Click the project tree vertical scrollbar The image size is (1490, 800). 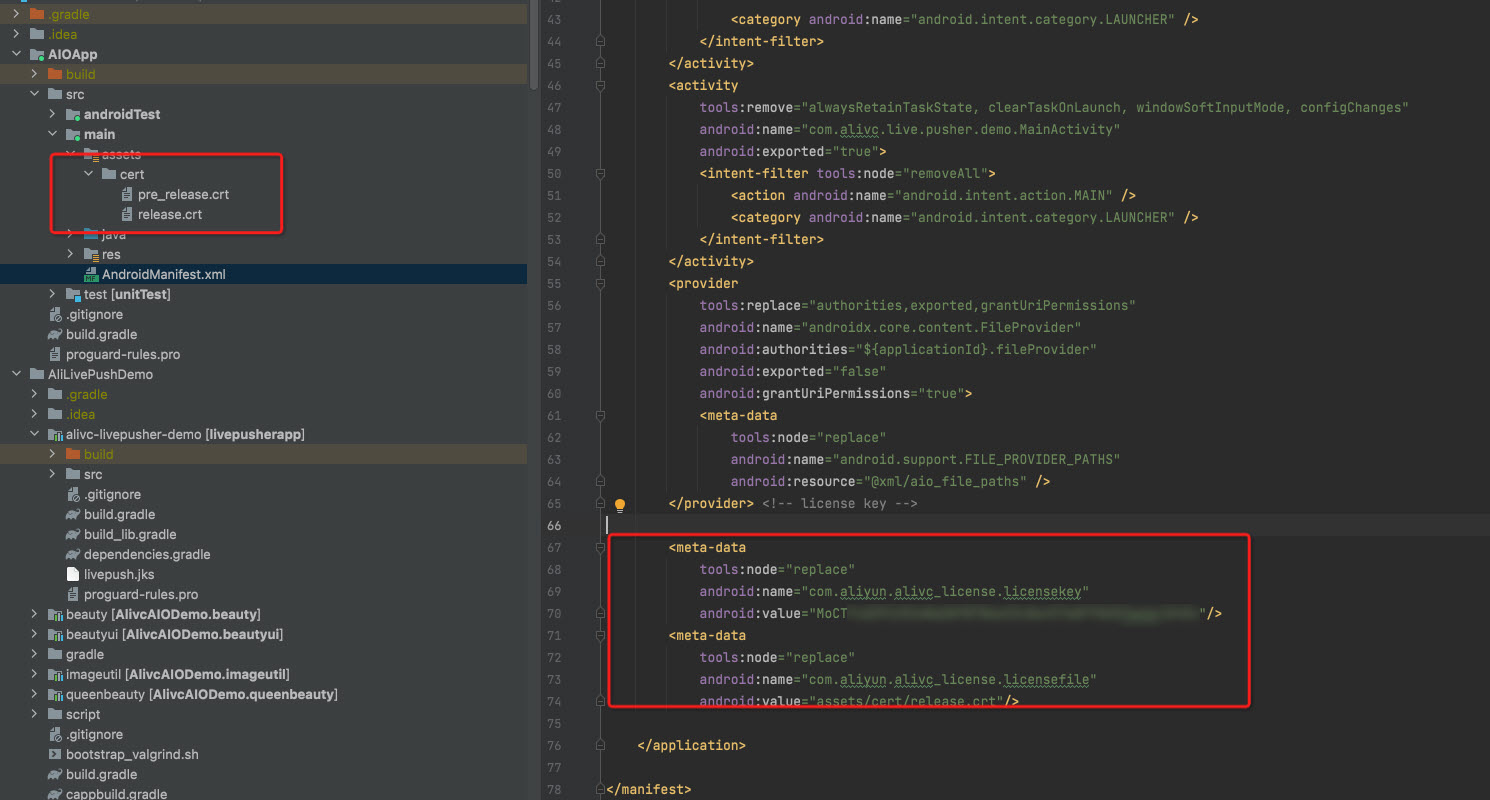[x=533, y=45]
